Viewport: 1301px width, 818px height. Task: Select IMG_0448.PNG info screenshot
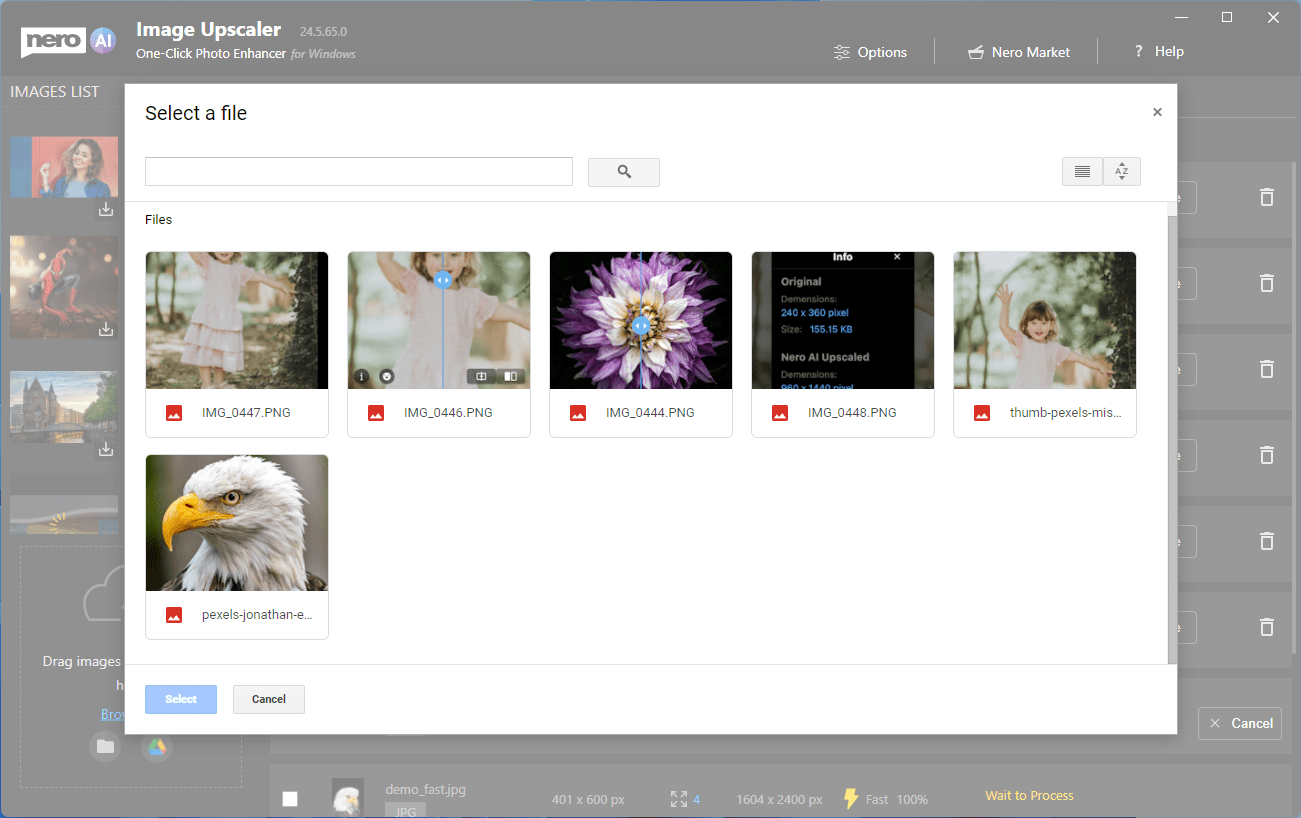pos(843,320)
